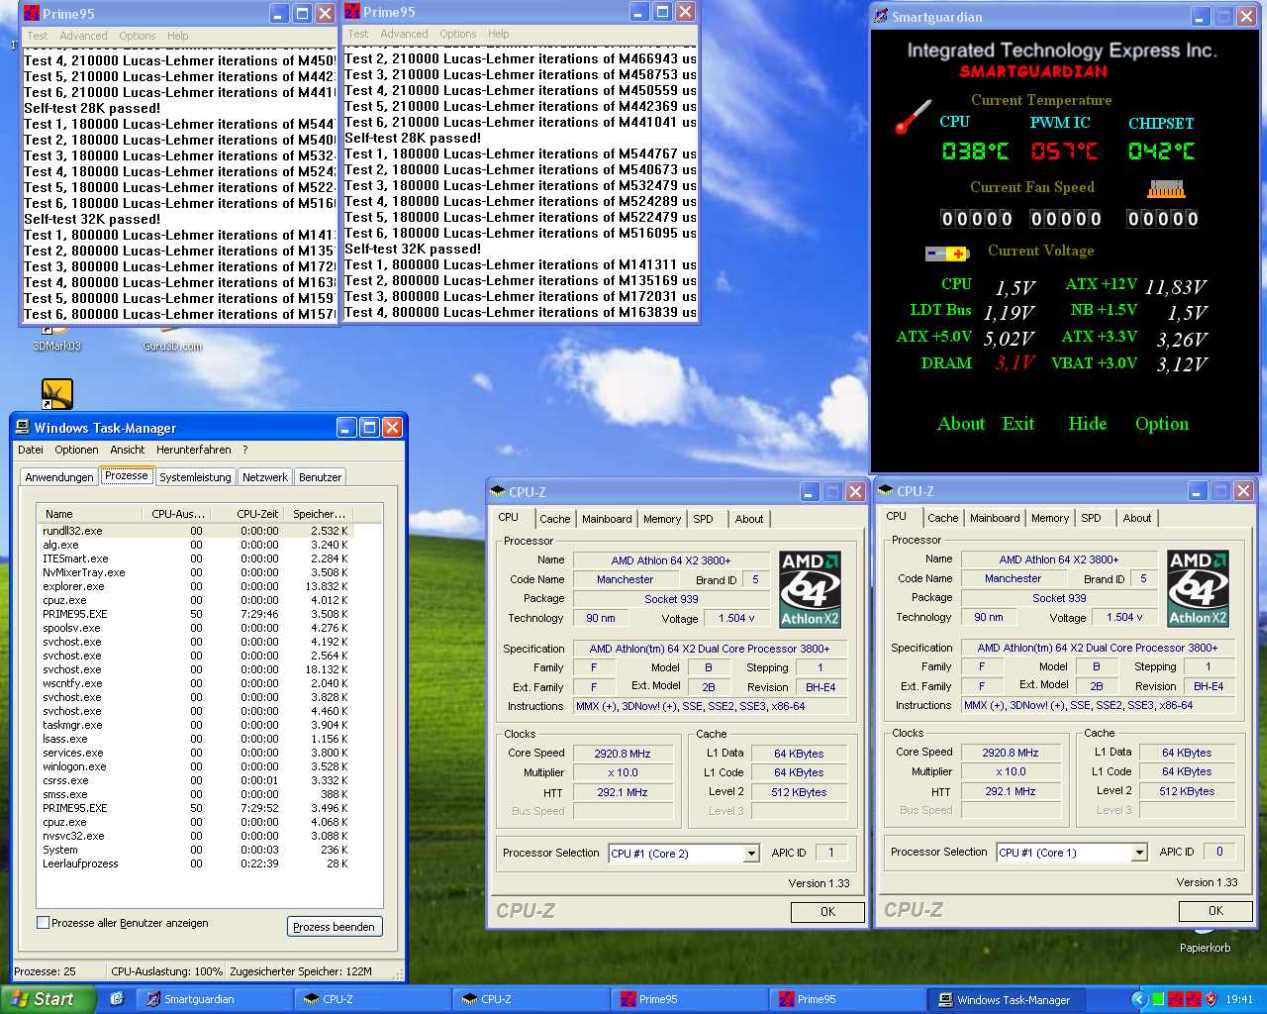Sort processes by Speicher column header
The width and height of the screenshot is (1267, 1014).
pos(319,514)
